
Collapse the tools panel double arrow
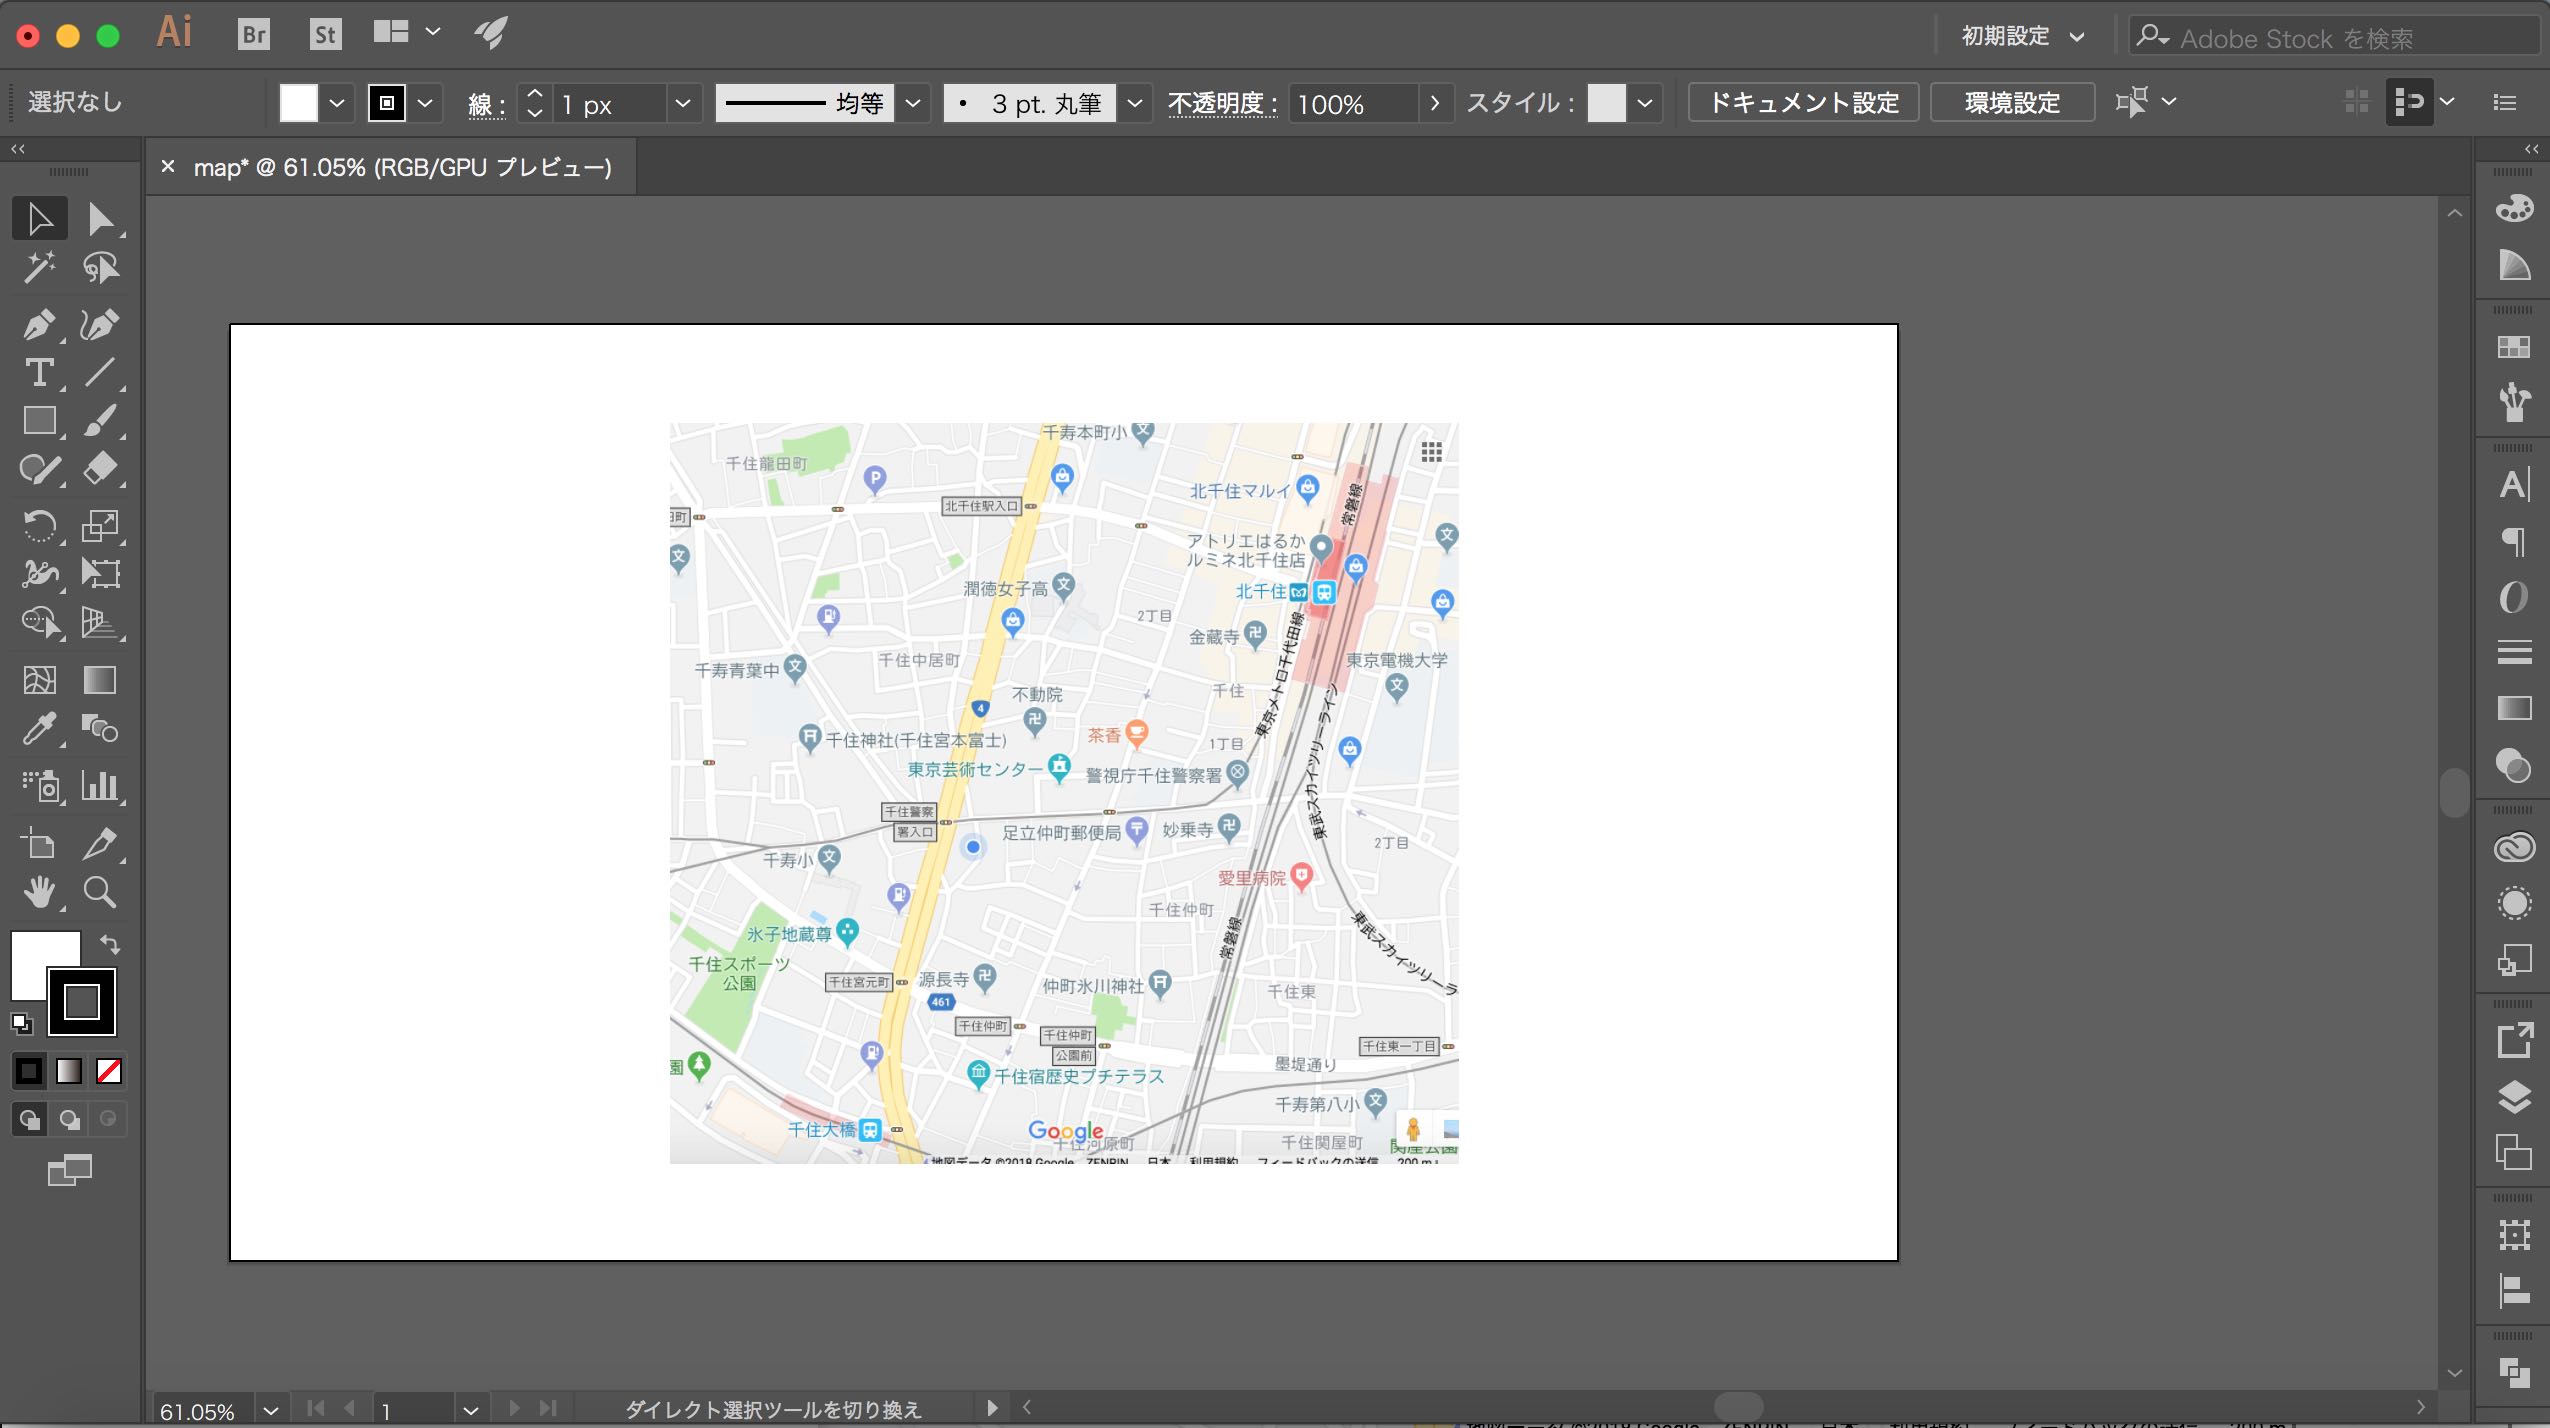(x=18, y=149)
